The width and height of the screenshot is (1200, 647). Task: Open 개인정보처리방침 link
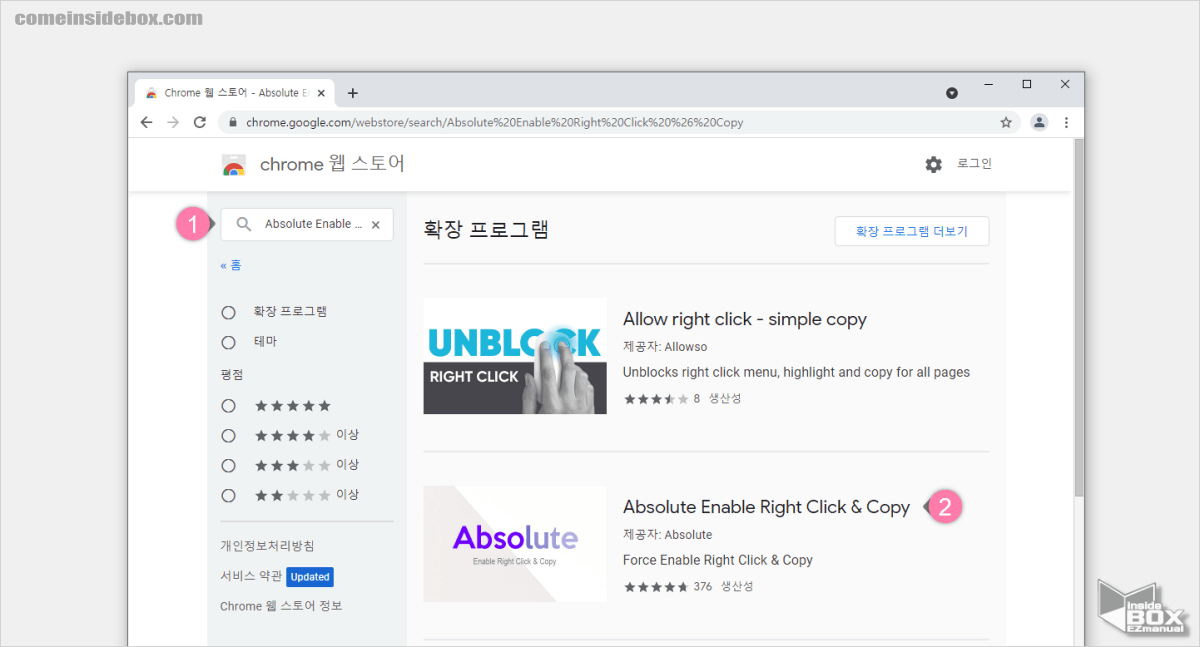[267, 546]
